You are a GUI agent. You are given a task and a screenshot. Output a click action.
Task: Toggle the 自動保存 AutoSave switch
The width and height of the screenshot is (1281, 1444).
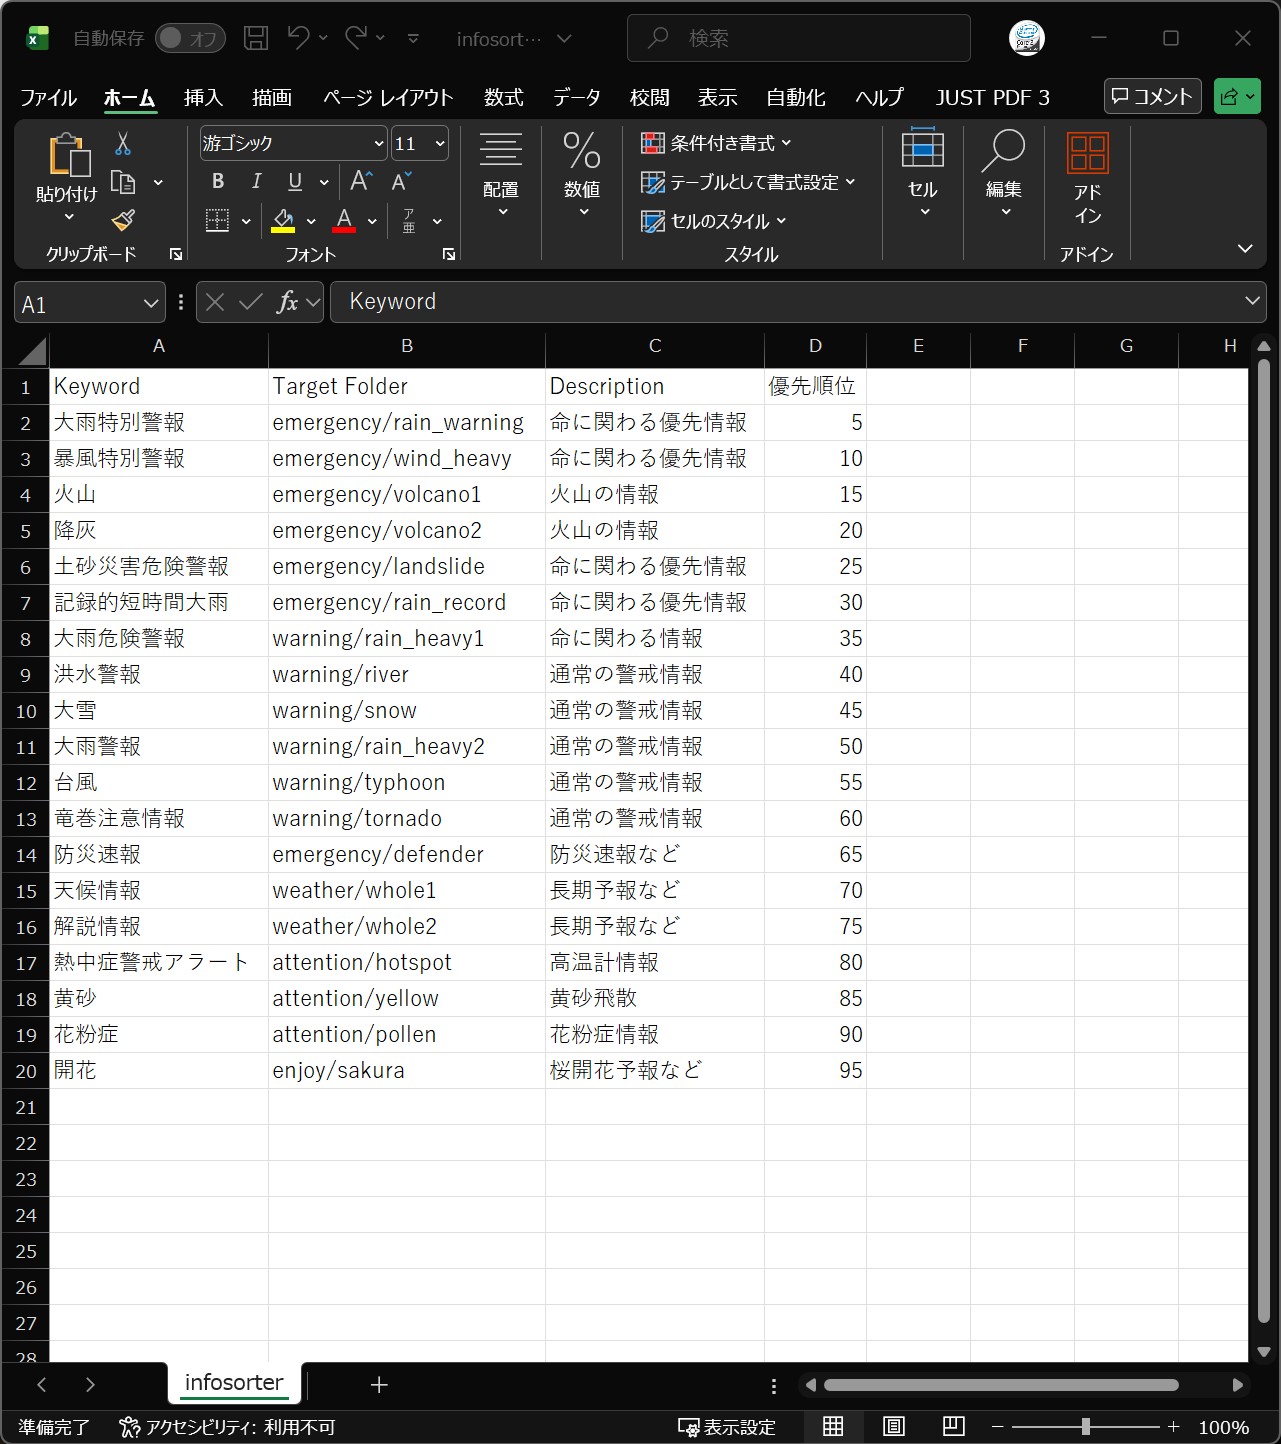[190, 38]
